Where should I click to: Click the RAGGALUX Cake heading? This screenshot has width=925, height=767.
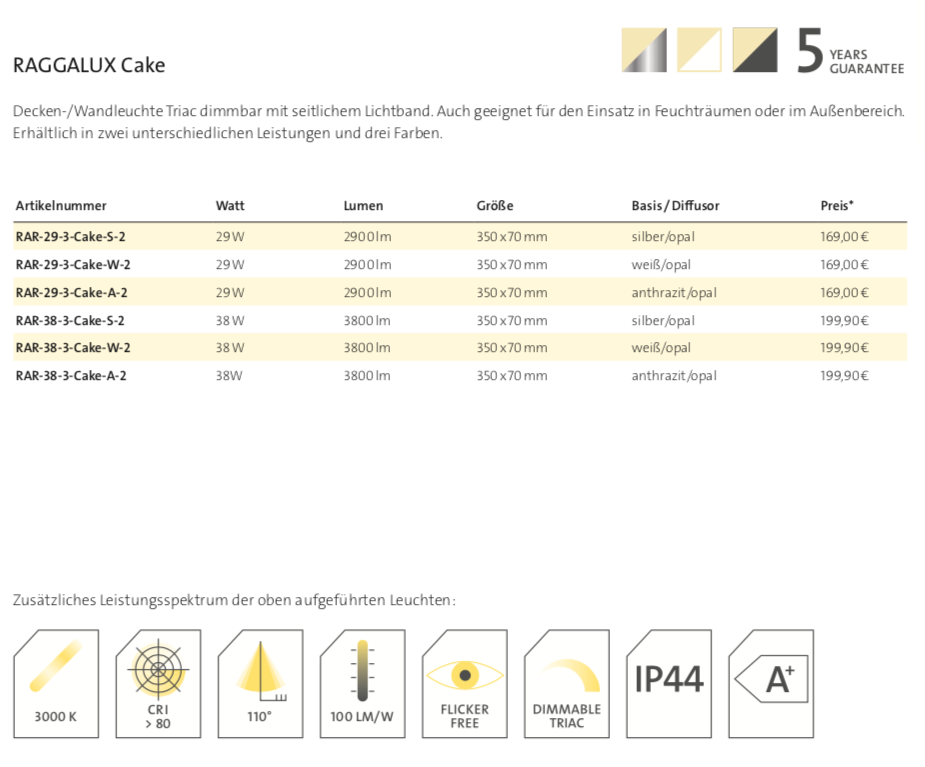point(89,65)
